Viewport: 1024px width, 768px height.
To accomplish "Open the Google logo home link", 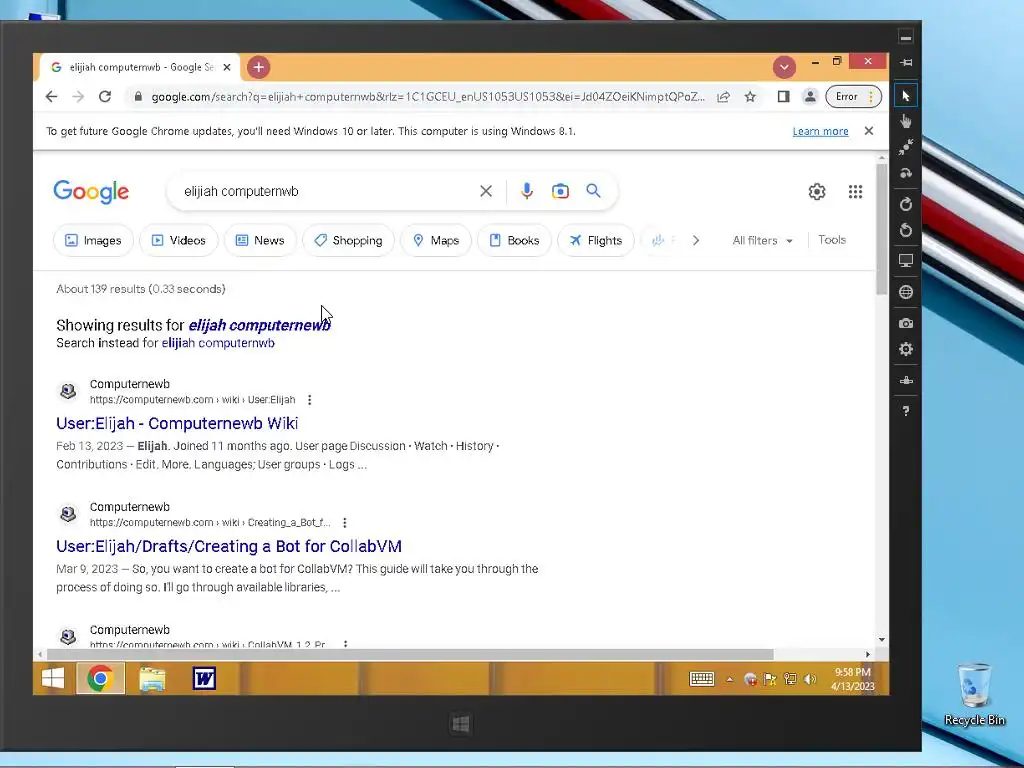I will pos(91,191).
